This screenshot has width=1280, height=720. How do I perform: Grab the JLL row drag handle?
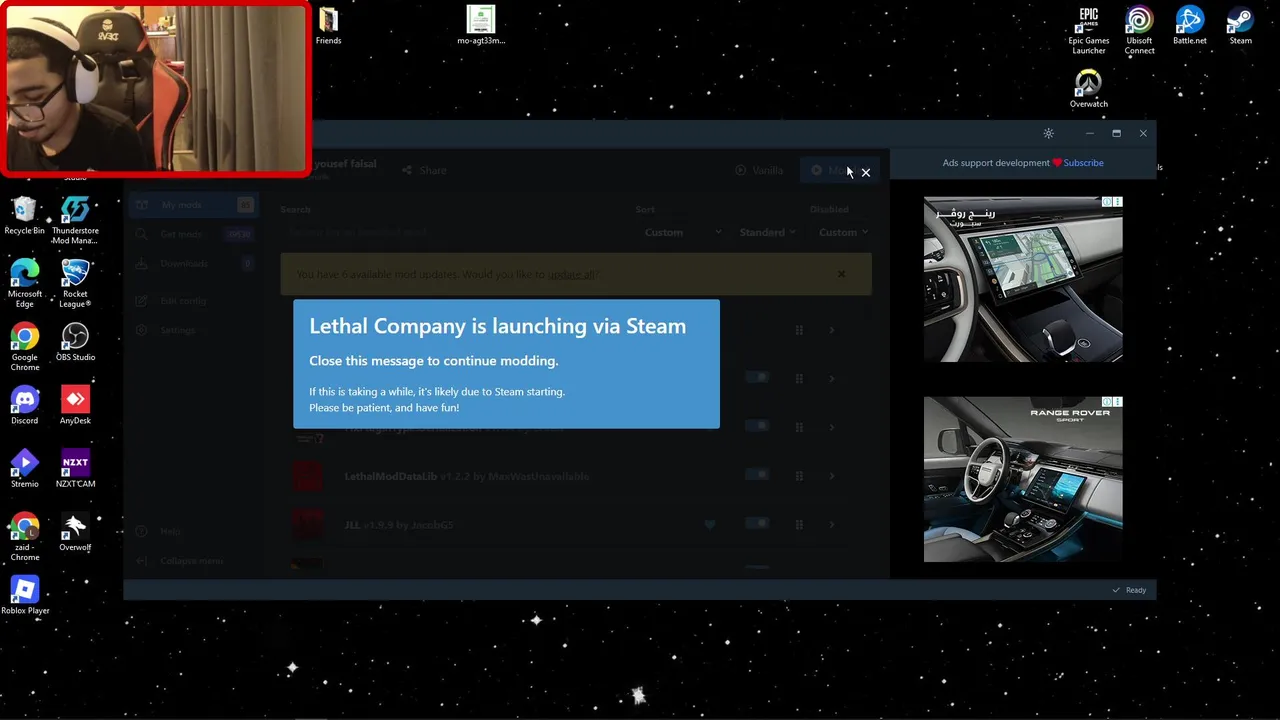click(799, 524)
